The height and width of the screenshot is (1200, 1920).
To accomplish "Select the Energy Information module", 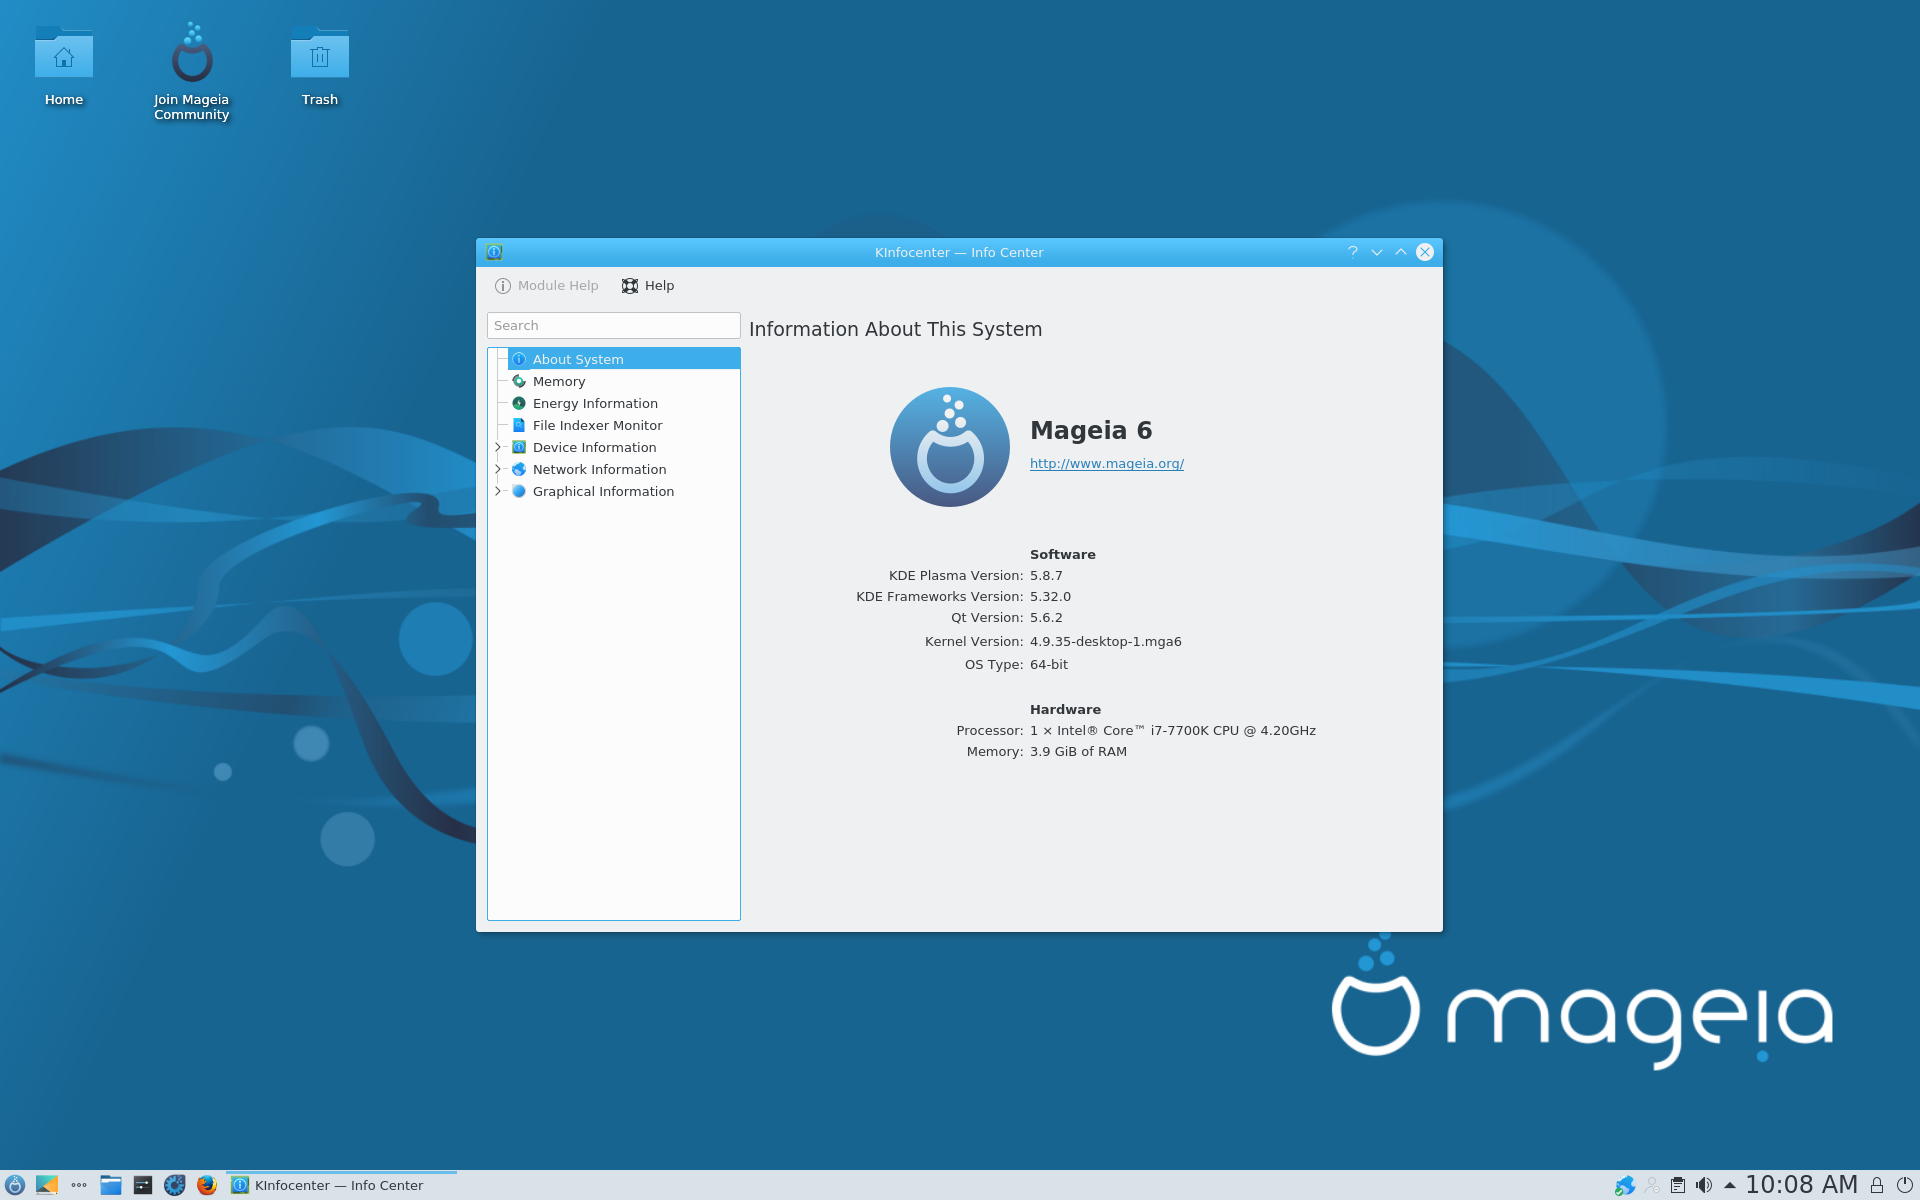I will point(595,403).
